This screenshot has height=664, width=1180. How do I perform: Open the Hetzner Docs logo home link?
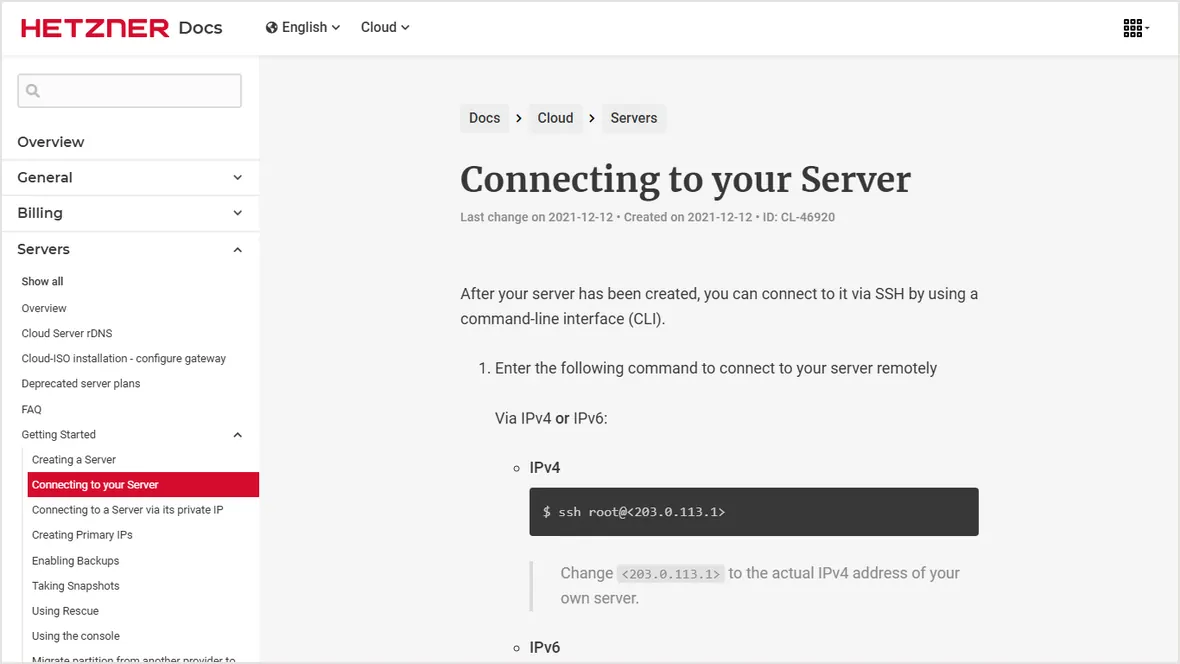(121, 28)
